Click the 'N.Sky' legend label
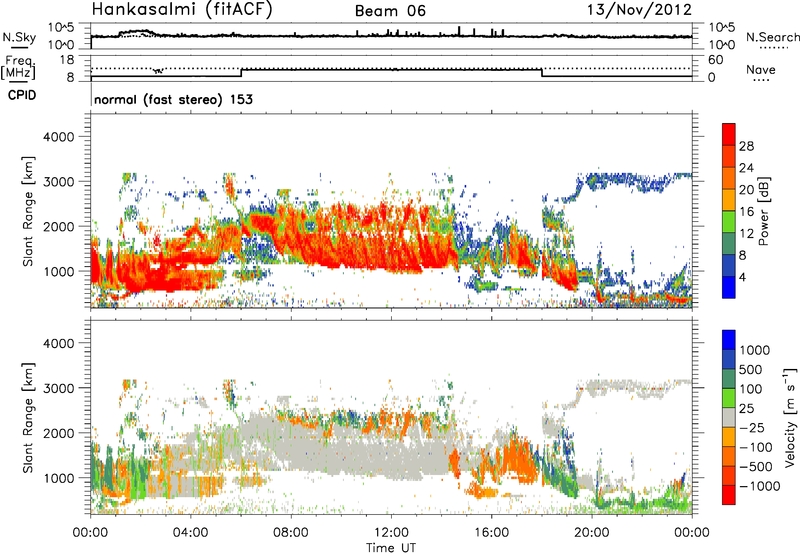Viewport: 800px width, 554px height. (x=19, y=38)
